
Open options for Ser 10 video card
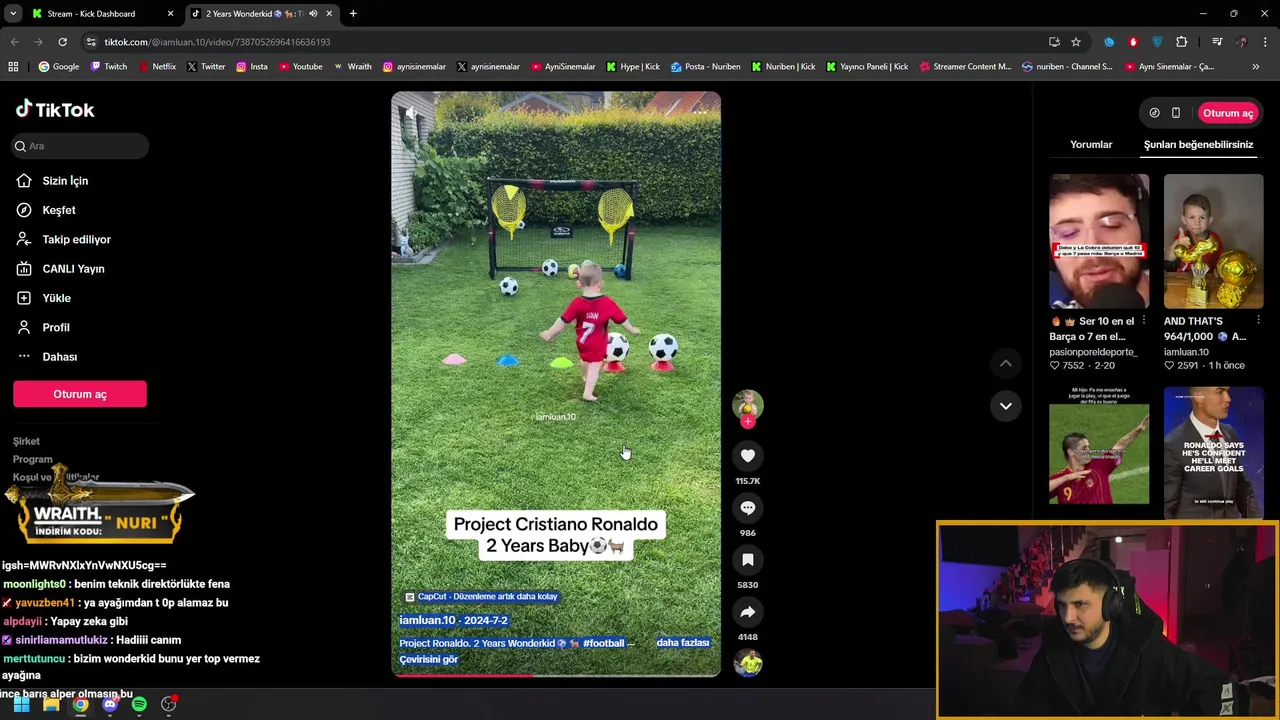(x=1143, y=321)
